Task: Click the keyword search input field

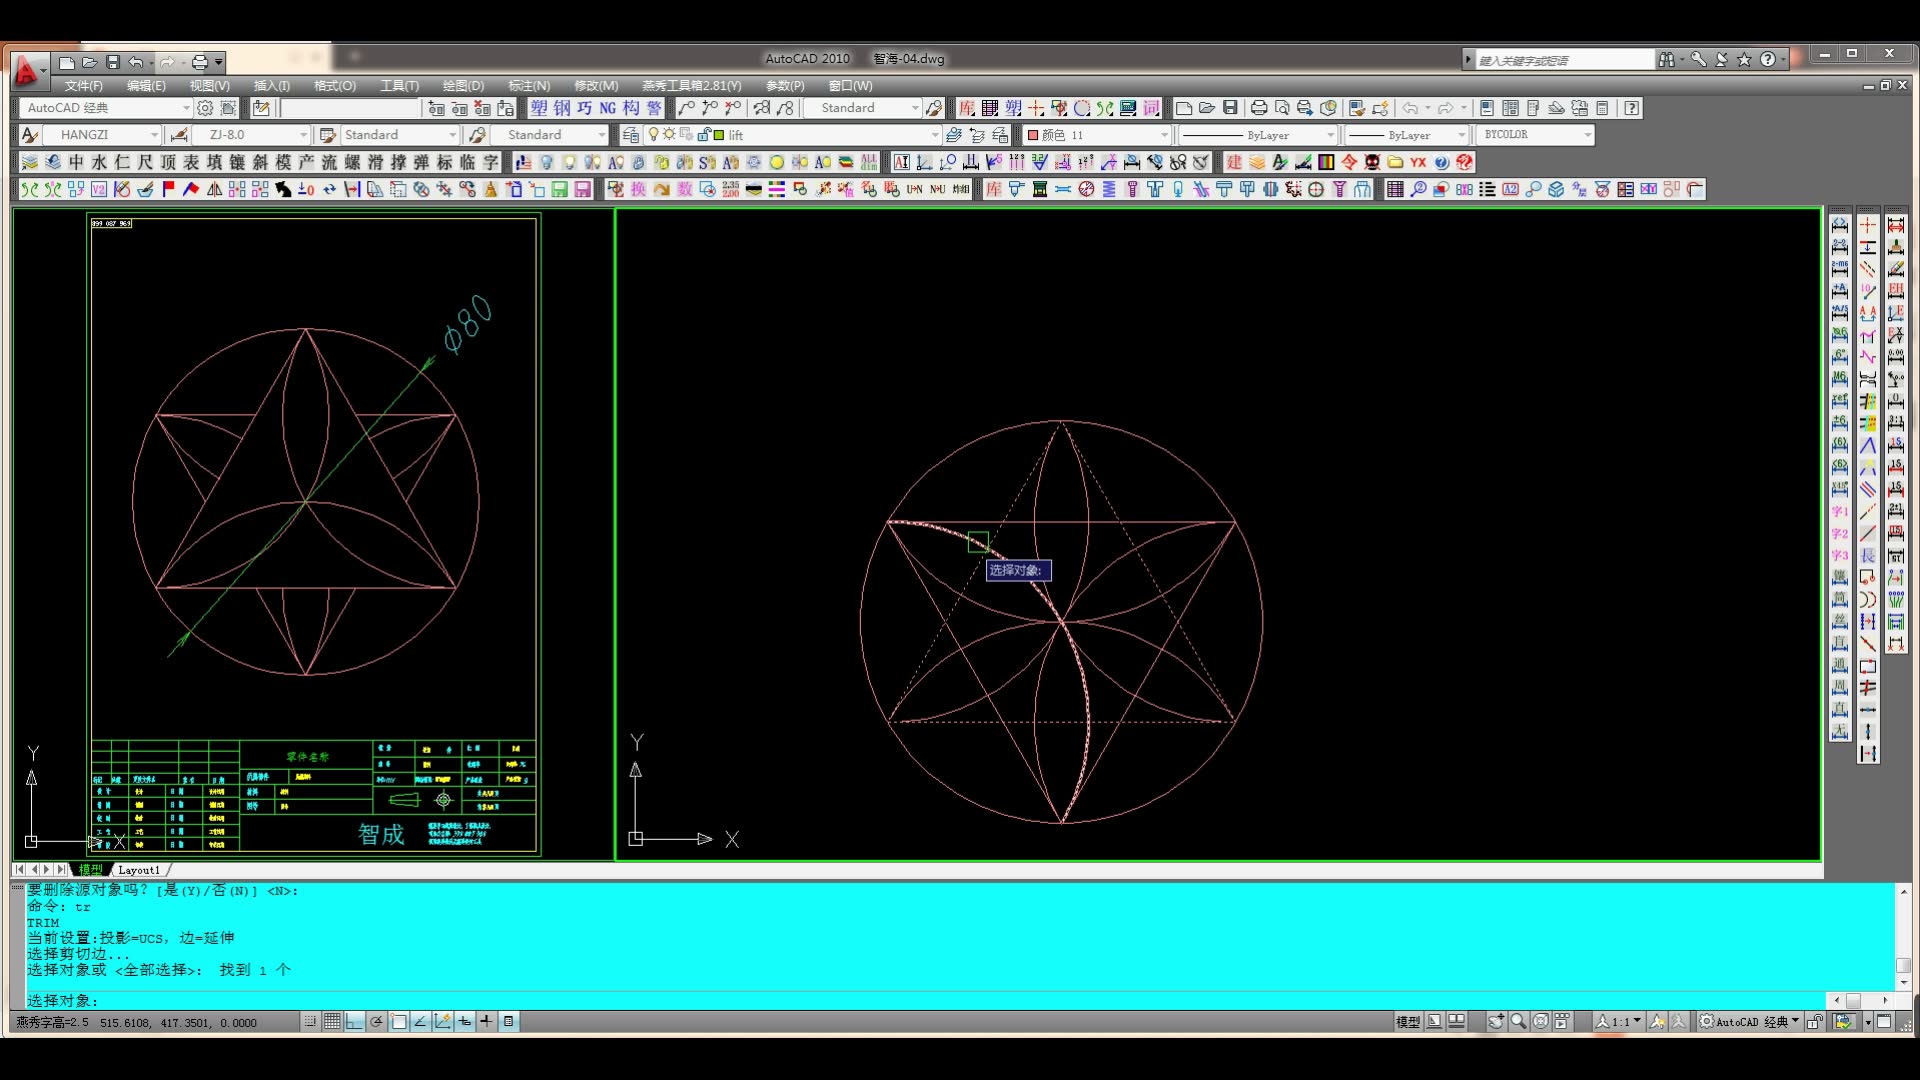Action: 1563,60
